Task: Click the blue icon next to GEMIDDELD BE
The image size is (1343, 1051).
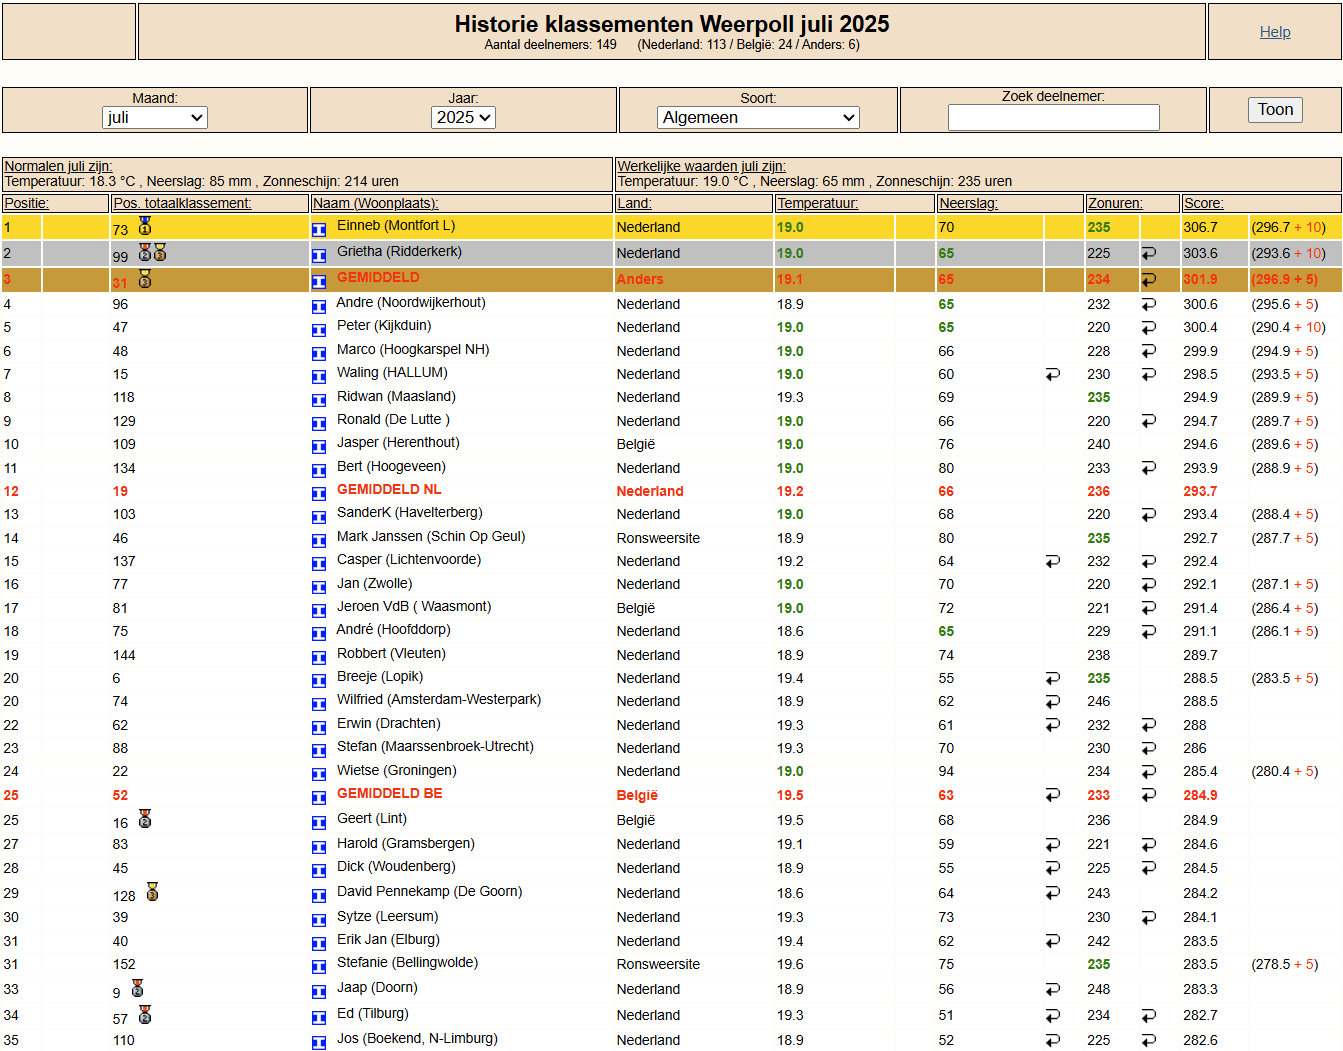Action: 319,798
